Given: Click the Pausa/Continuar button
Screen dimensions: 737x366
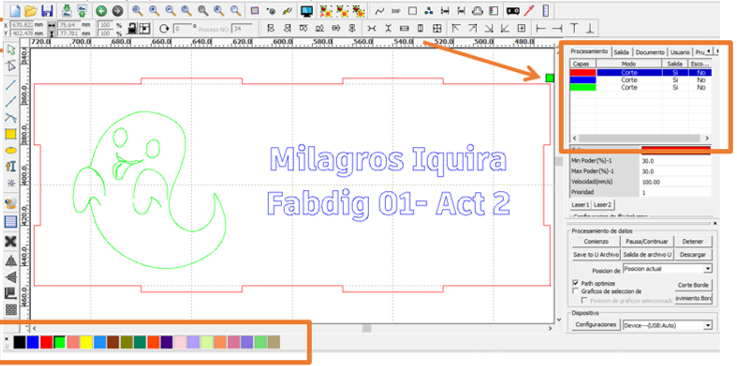Looking at the screenshot, I should click(x=647, y=241).
